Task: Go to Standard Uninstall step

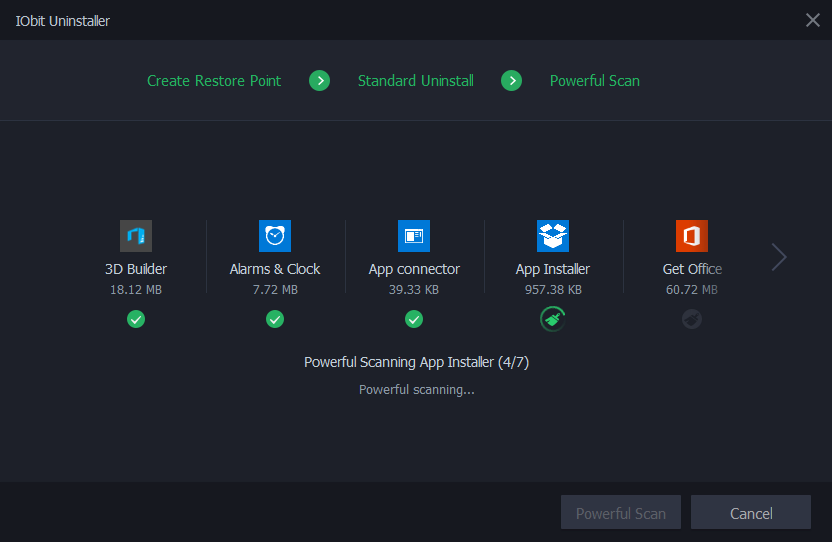Action: coord(416,81)
